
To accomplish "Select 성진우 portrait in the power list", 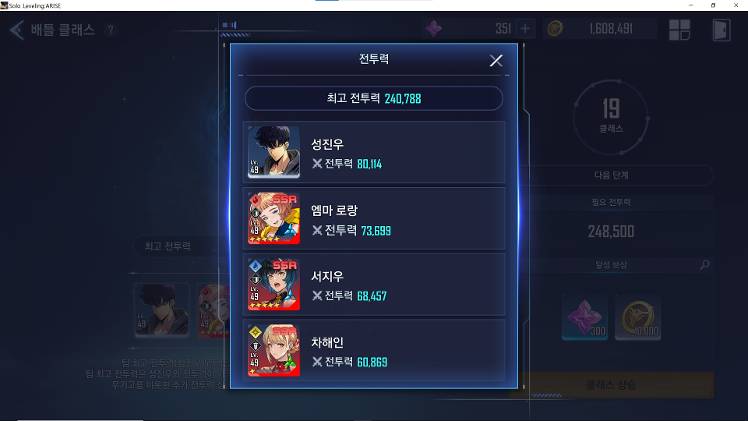I will point(274,152).
